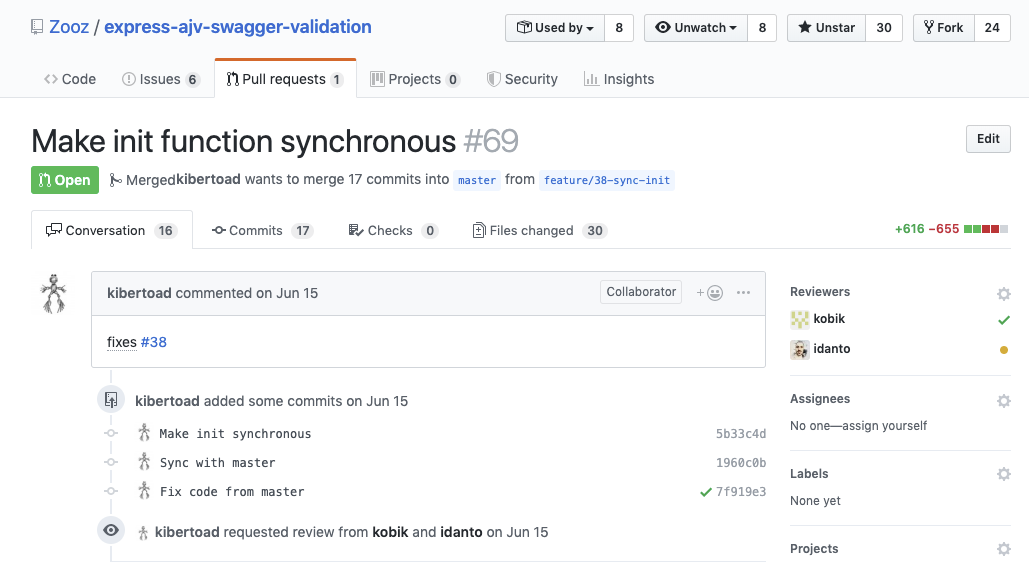Click kobik's reviewer avatar

(x=799, y=319)
